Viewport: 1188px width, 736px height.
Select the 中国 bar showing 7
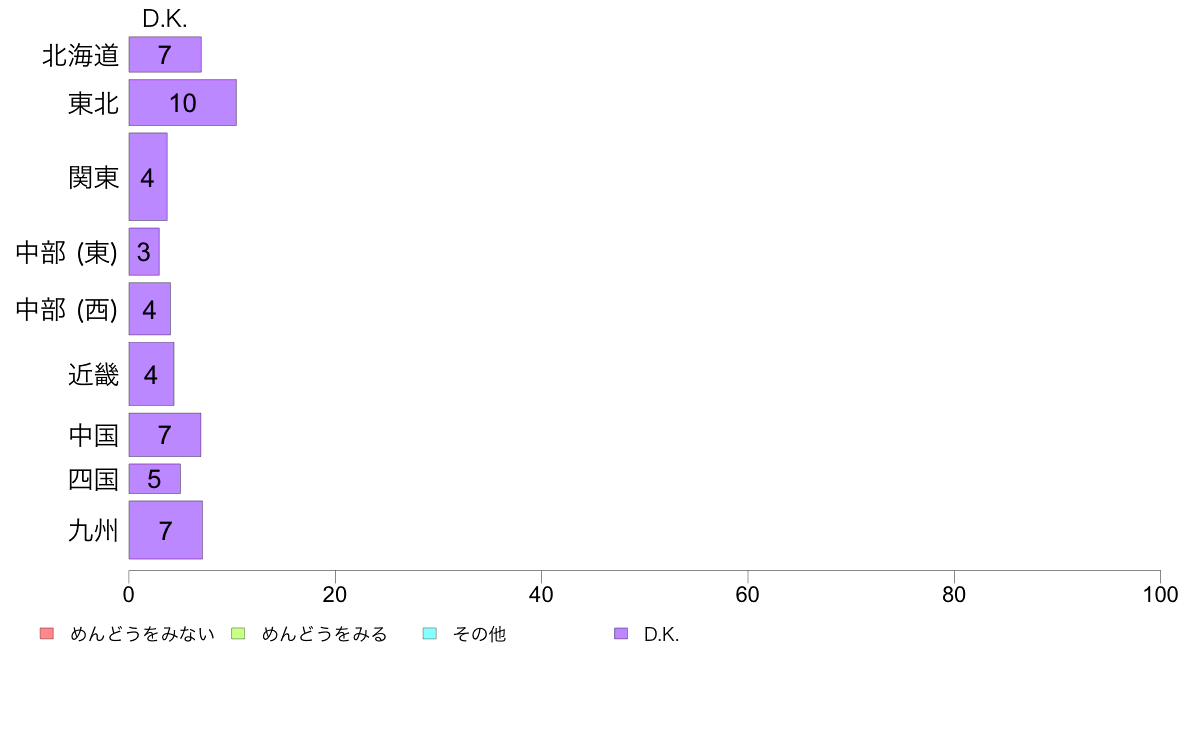[x=164, y=434]
